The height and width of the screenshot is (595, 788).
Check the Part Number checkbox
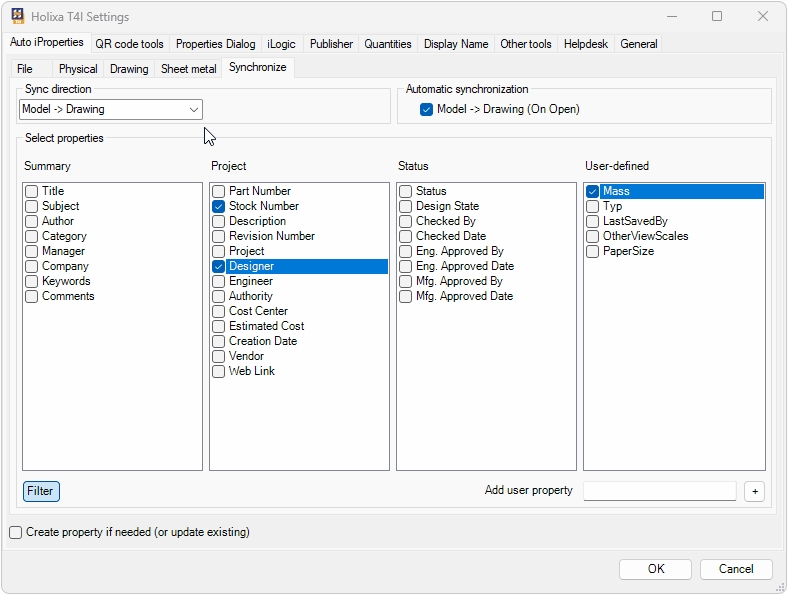pyautogui.click(x=219, y=191)
